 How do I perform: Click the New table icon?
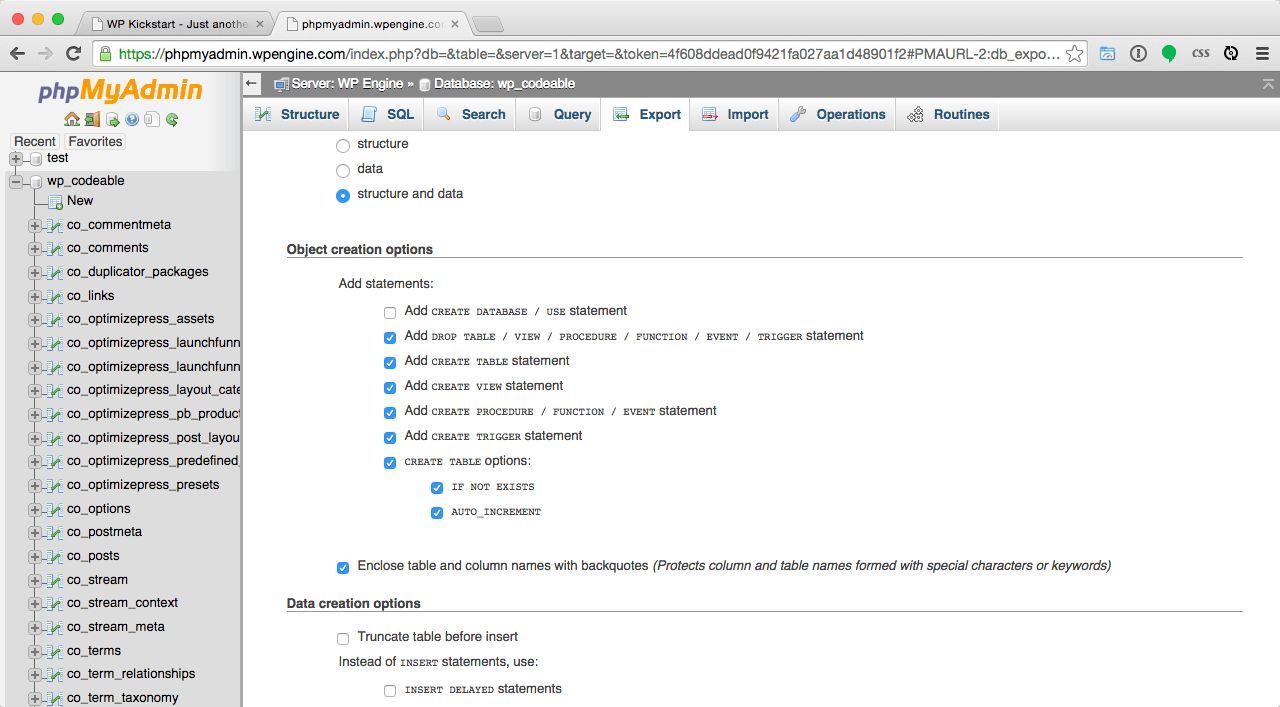click(56, 201)
